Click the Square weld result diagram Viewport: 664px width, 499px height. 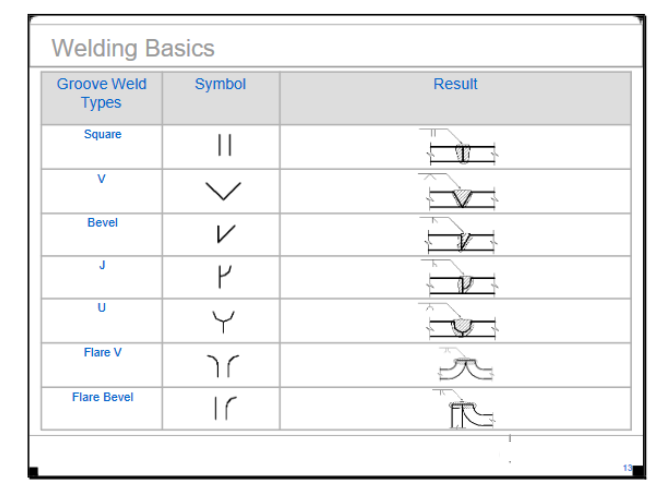(459, 146)
